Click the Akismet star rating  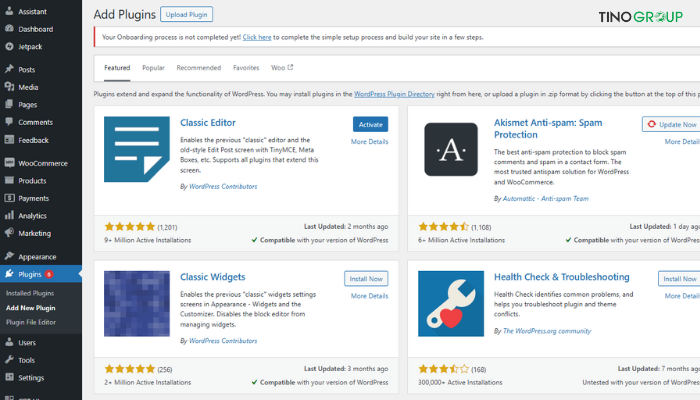pyautogui.click(x=444, y=227)
